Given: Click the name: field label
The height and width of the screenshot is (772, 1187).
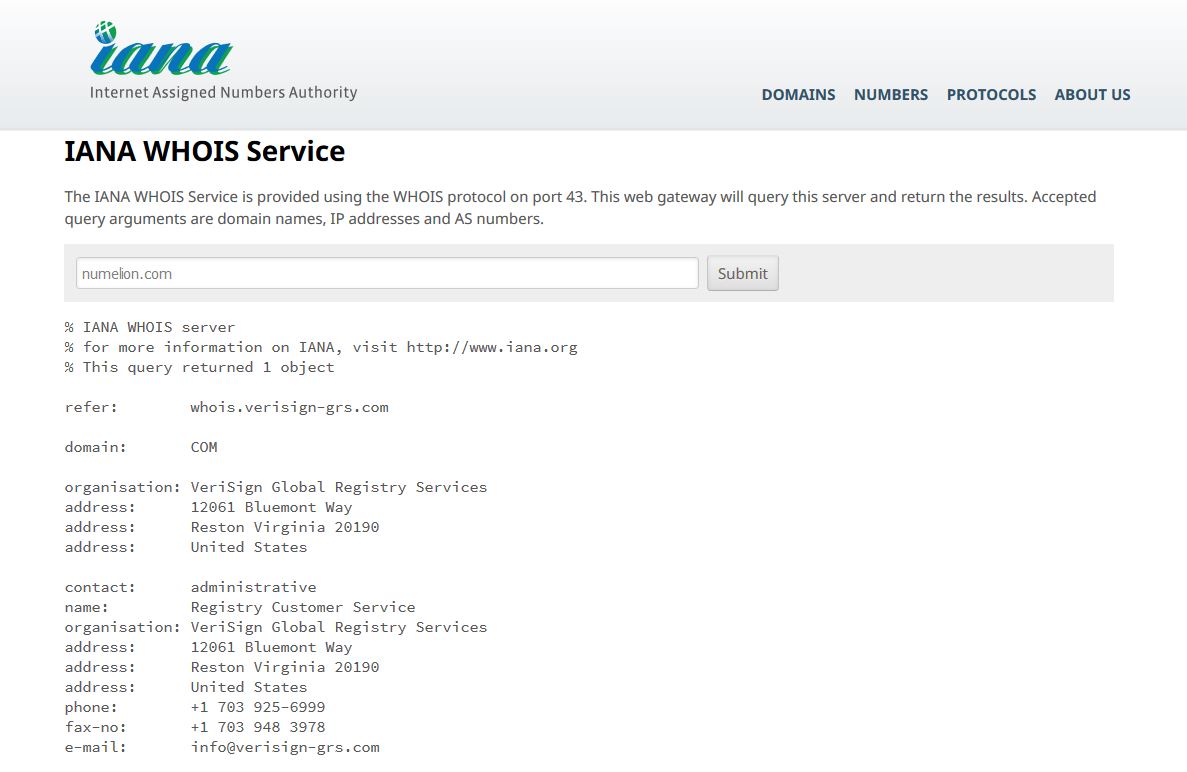Looking at the screenshot, I should 86,607.
